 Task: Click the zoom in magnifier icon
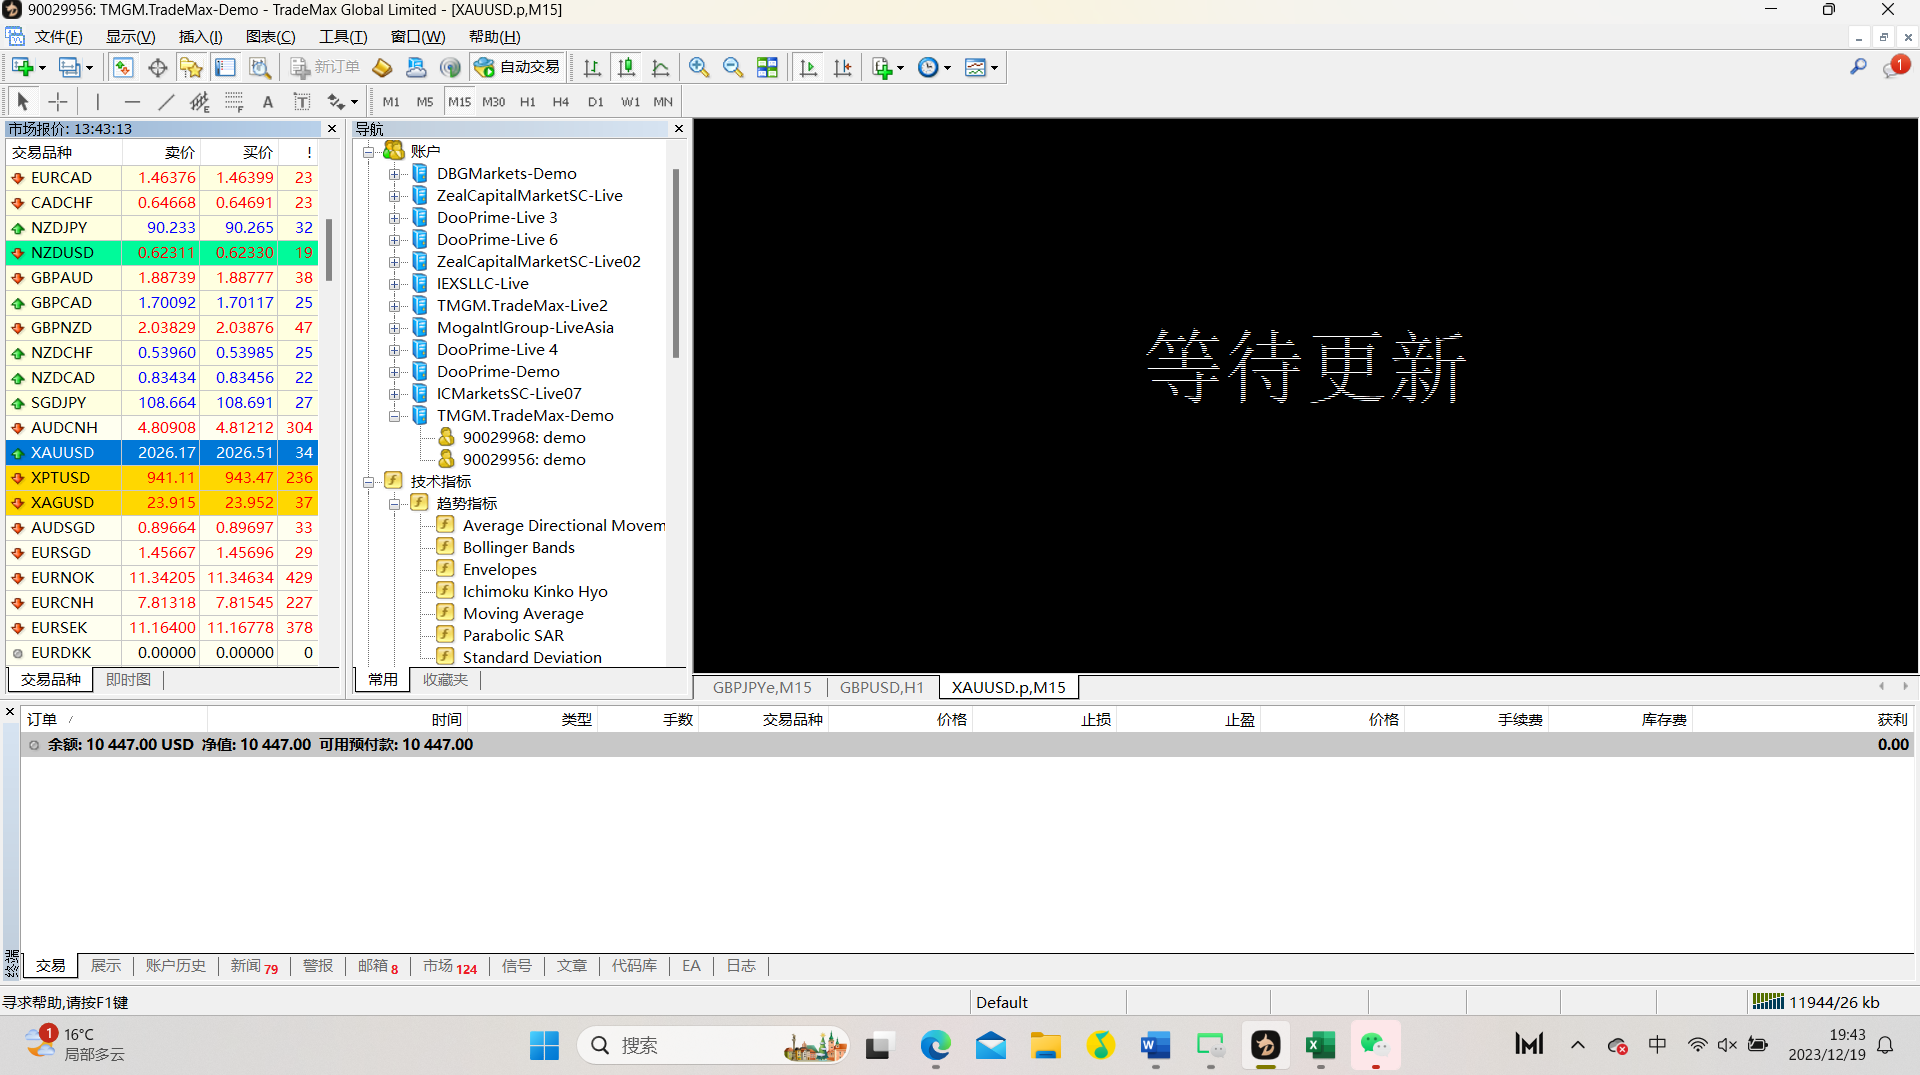[x=699, y=67]
